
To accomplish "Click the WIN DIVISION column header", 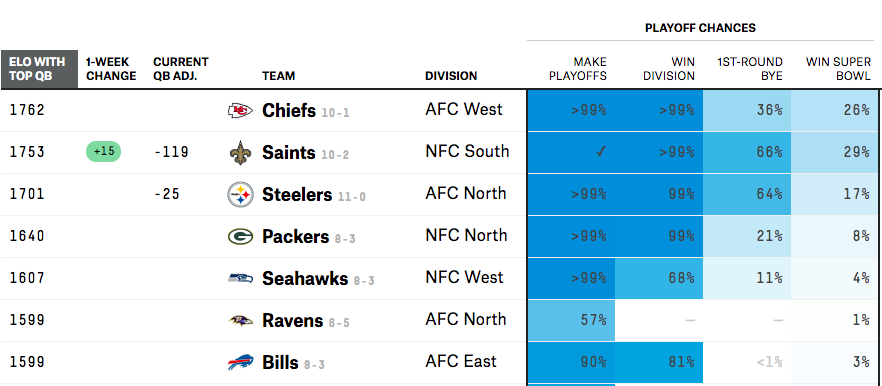I will 669,69.
